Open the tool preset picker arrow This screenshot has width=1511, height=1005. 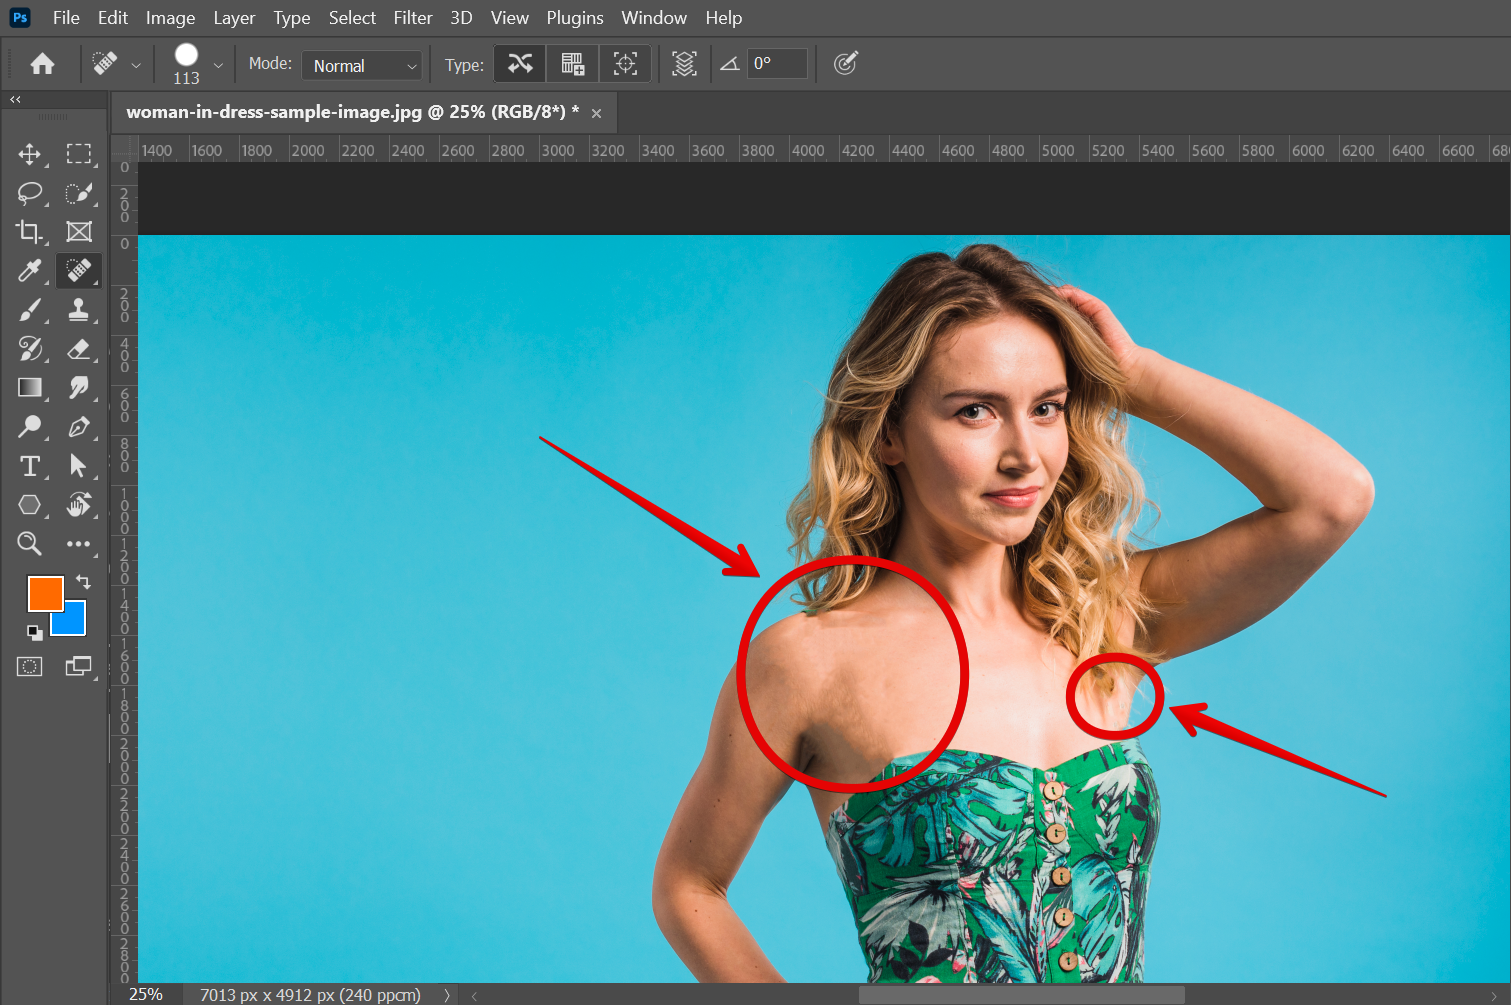(x=136, y=65)
